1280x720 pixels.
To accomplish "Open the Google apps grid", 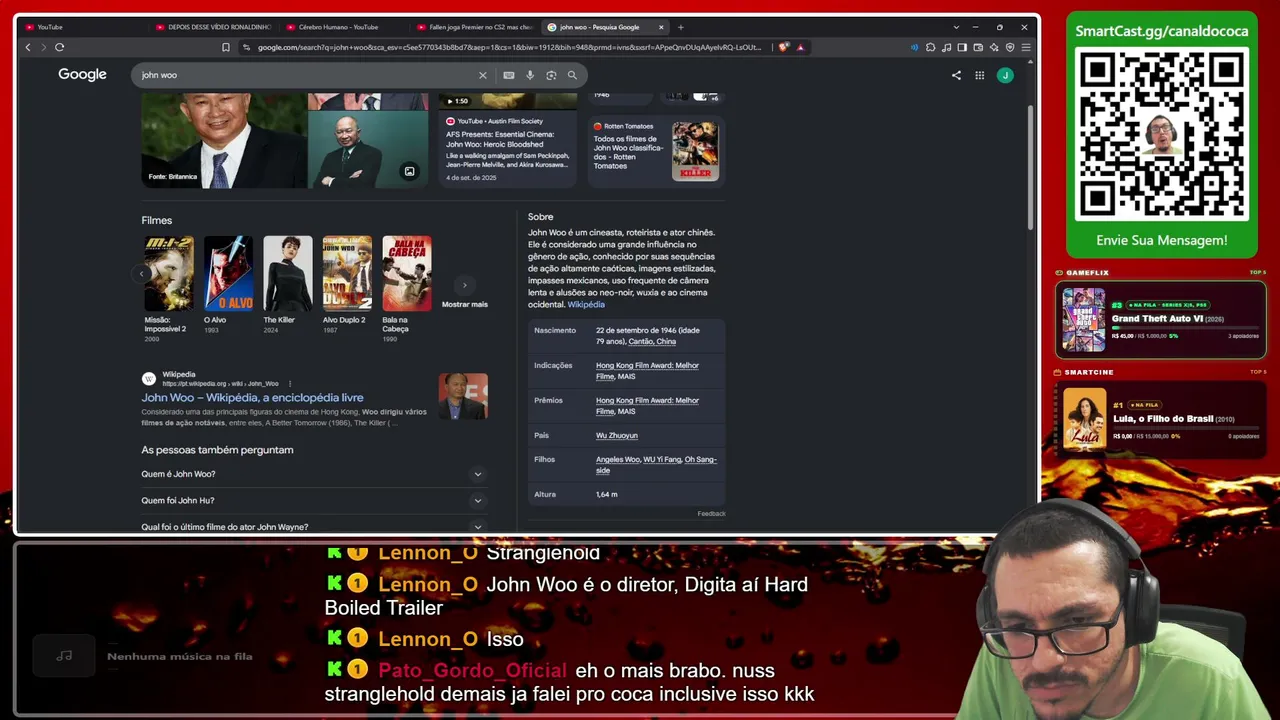I will [x=980, y=75].
